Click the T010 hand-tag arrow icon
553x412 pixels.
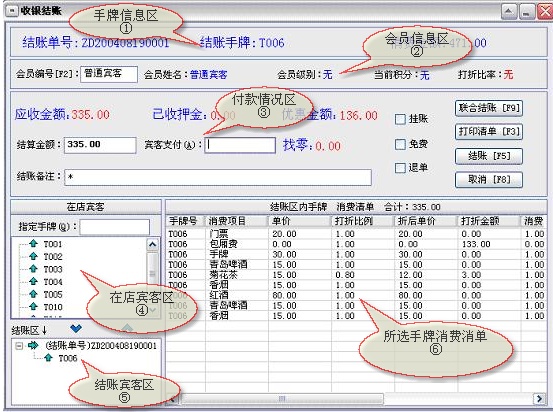[34, 306]
